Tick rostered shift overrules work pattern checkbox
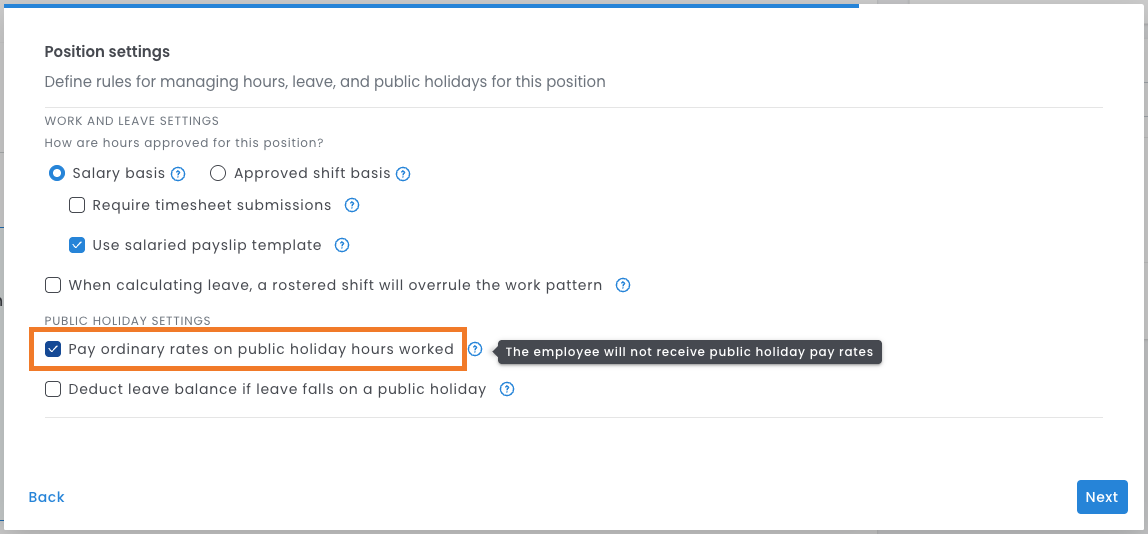 [x=53, y=285]
